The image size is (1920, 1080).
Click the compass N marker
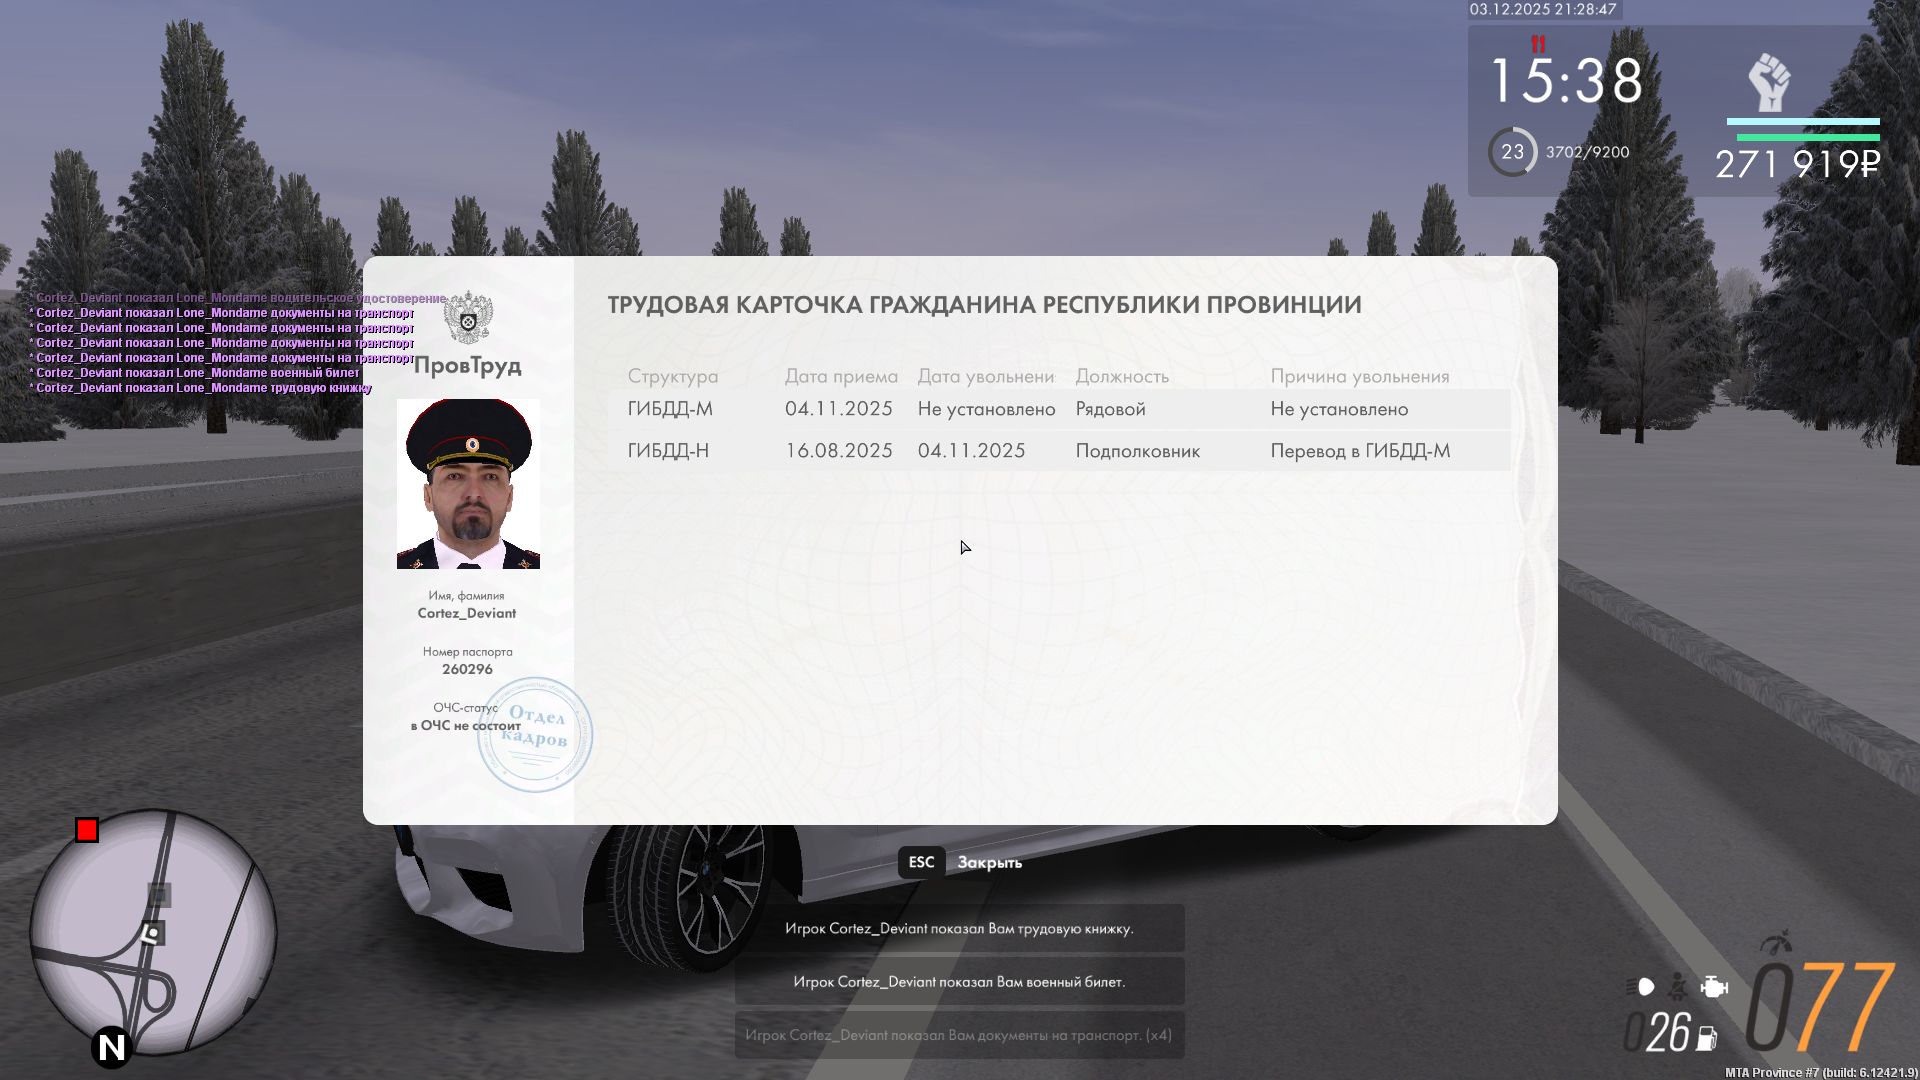click(x=111, y=1047)
